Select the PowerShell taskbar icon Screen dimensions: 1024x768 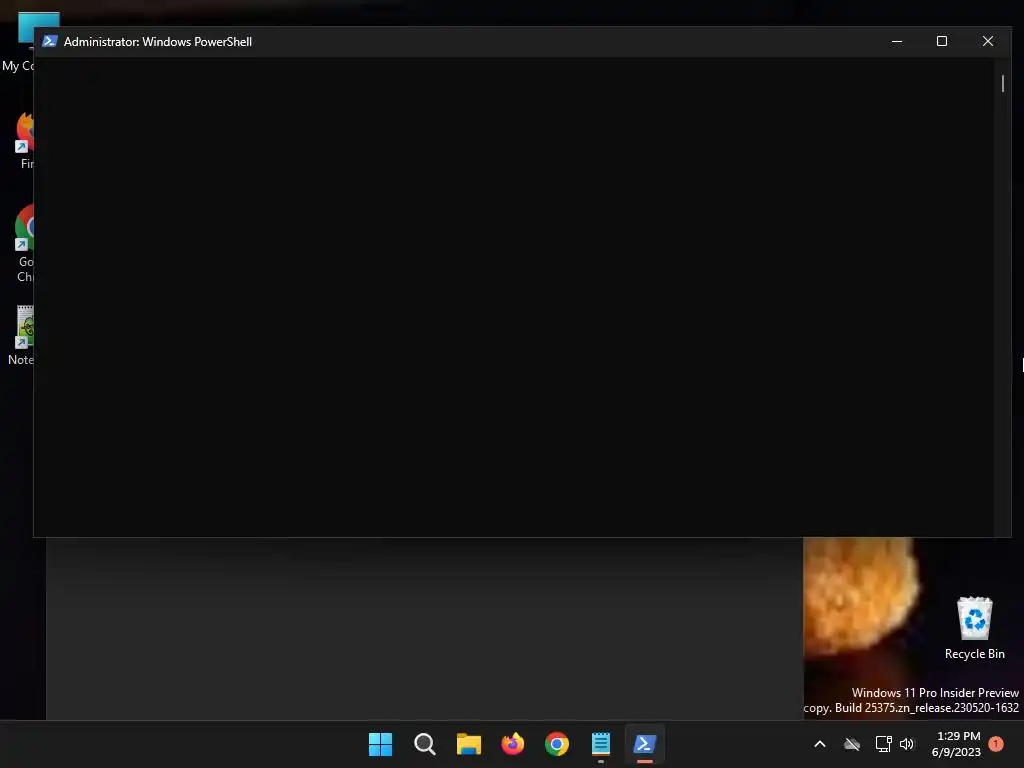pyautogui.click(x=645, y=744)
